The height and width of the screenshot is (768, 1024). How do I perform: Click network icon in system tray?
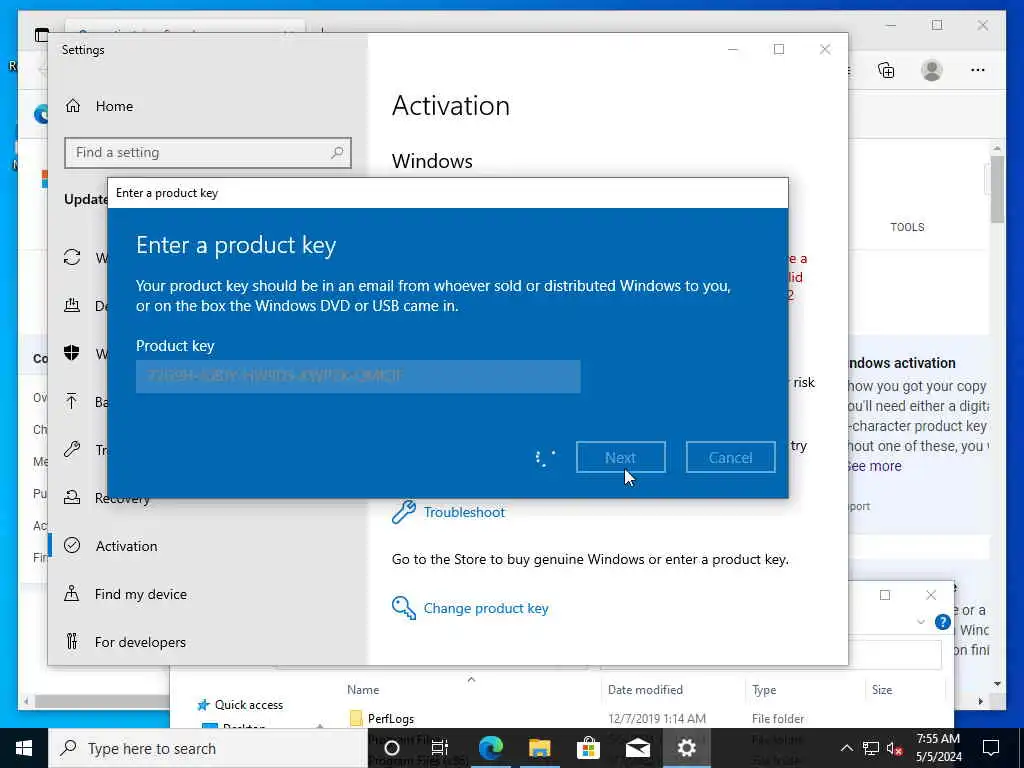871,748
